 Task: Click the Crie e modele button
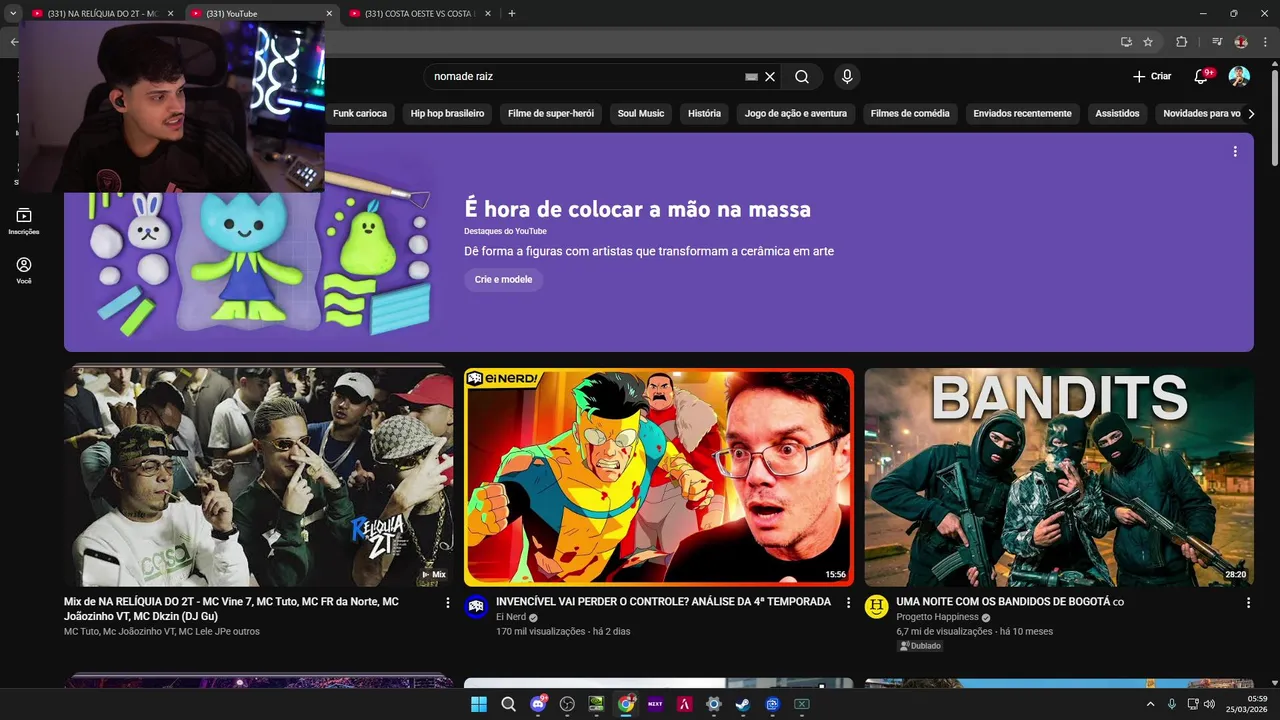tap(503, 280)
